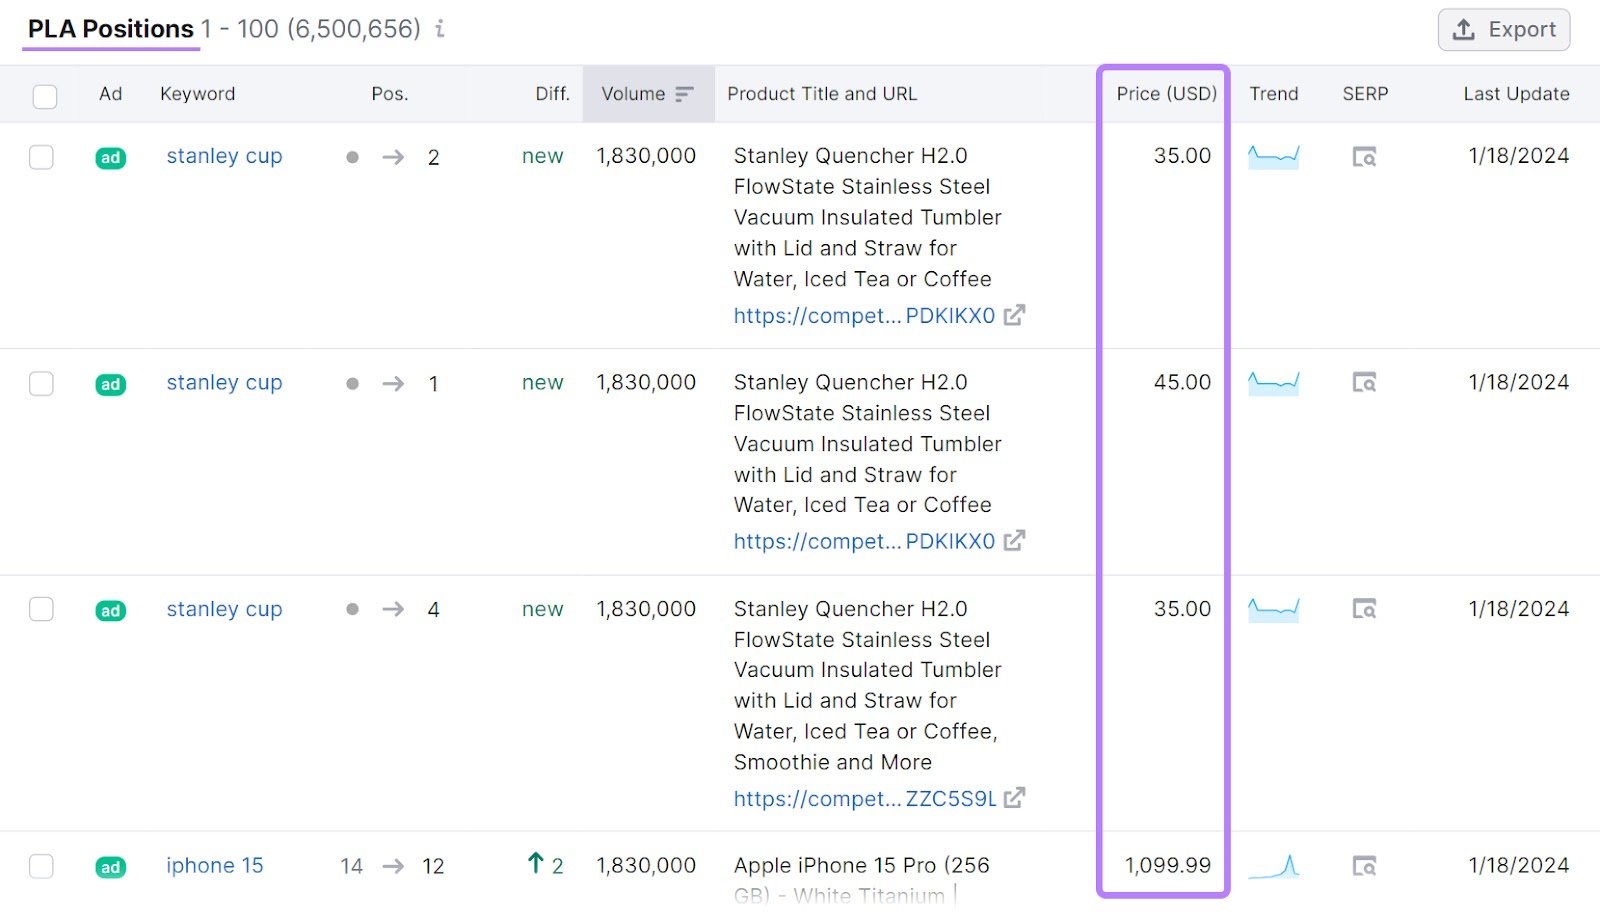Sort by Last Update column header

click(1515, 94)
